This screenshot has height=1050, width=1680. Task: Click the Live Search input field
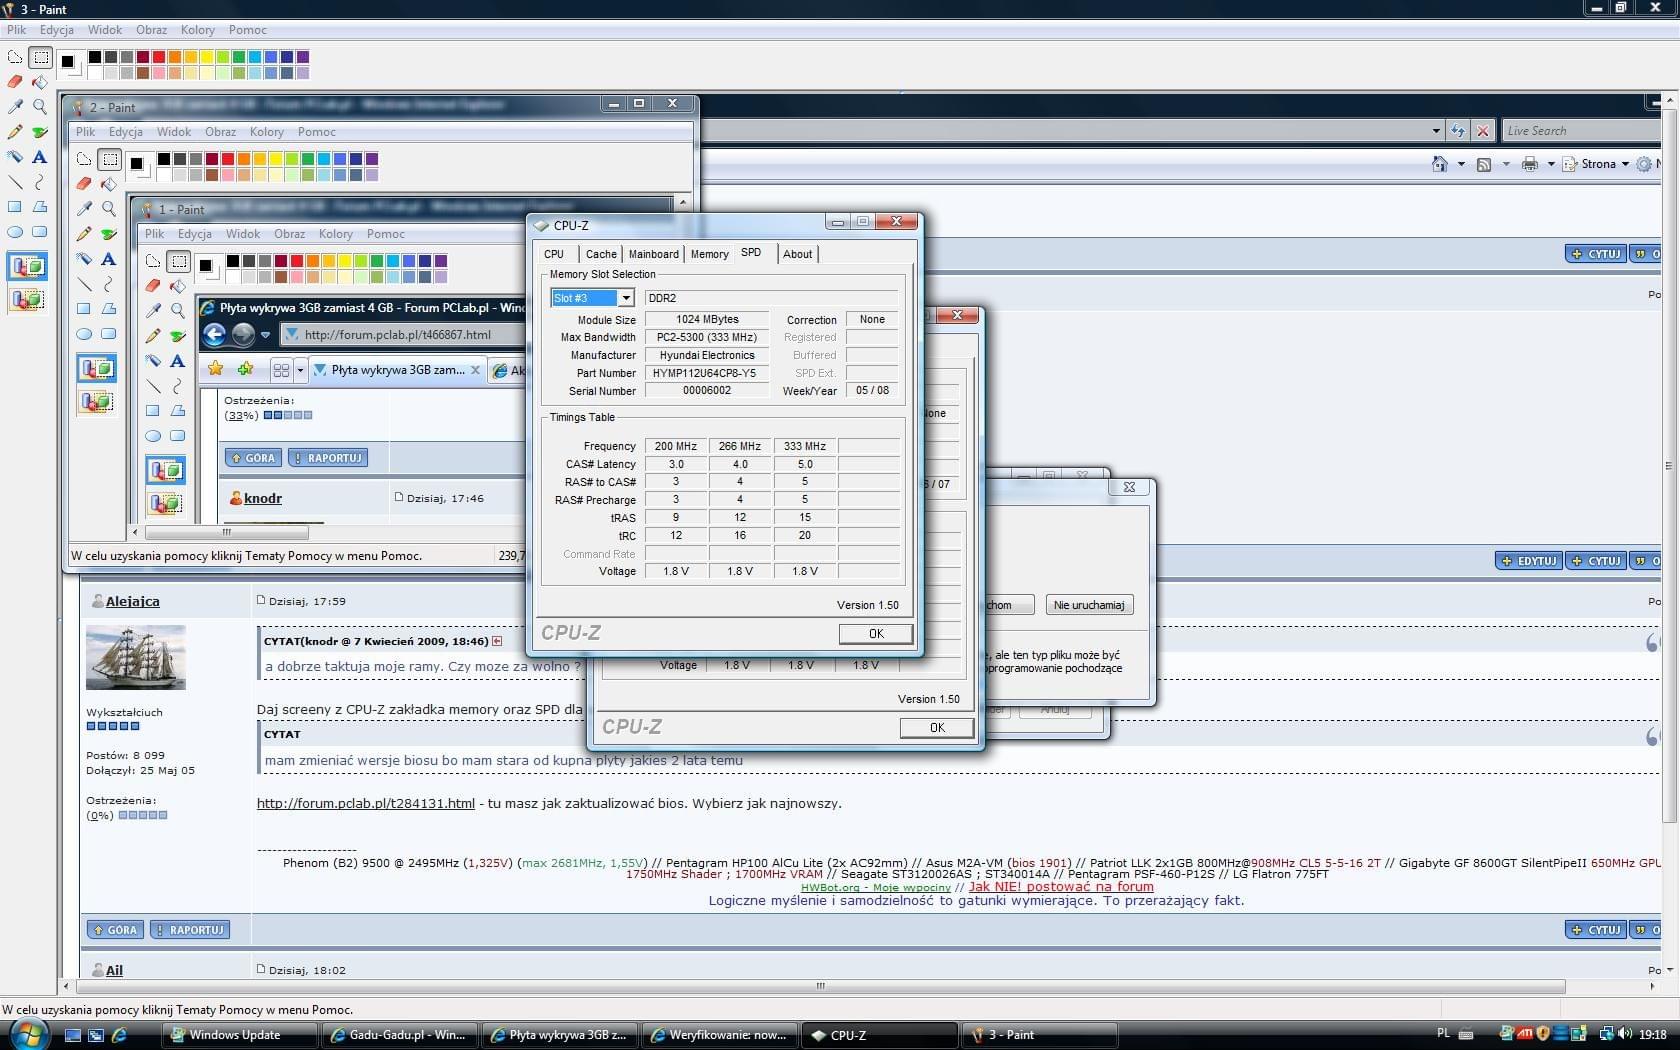[1580, 130]
